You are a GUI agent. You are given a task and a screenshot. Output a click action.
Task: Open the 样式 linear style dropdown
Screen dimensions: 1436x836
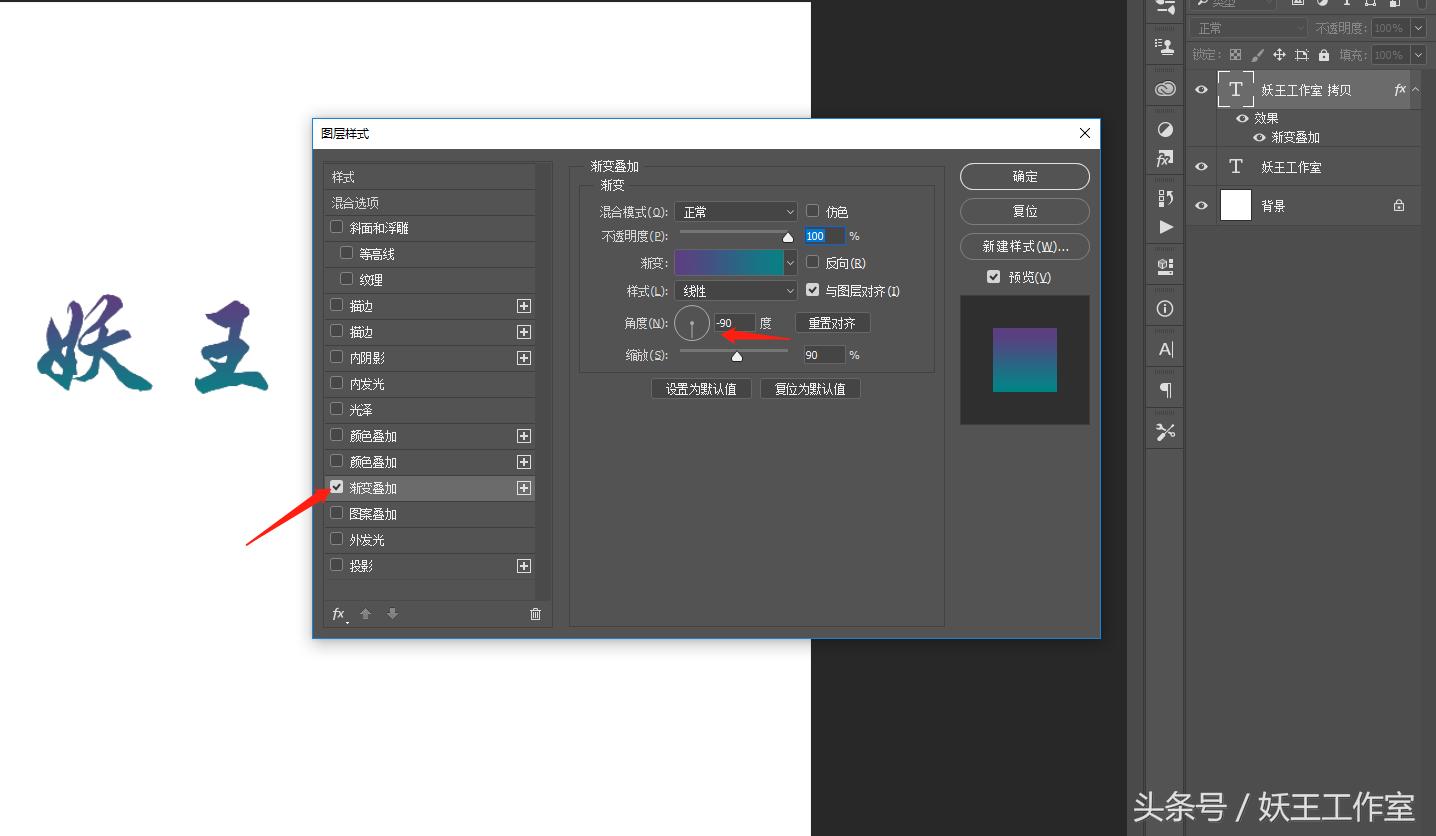coord(735,290)
